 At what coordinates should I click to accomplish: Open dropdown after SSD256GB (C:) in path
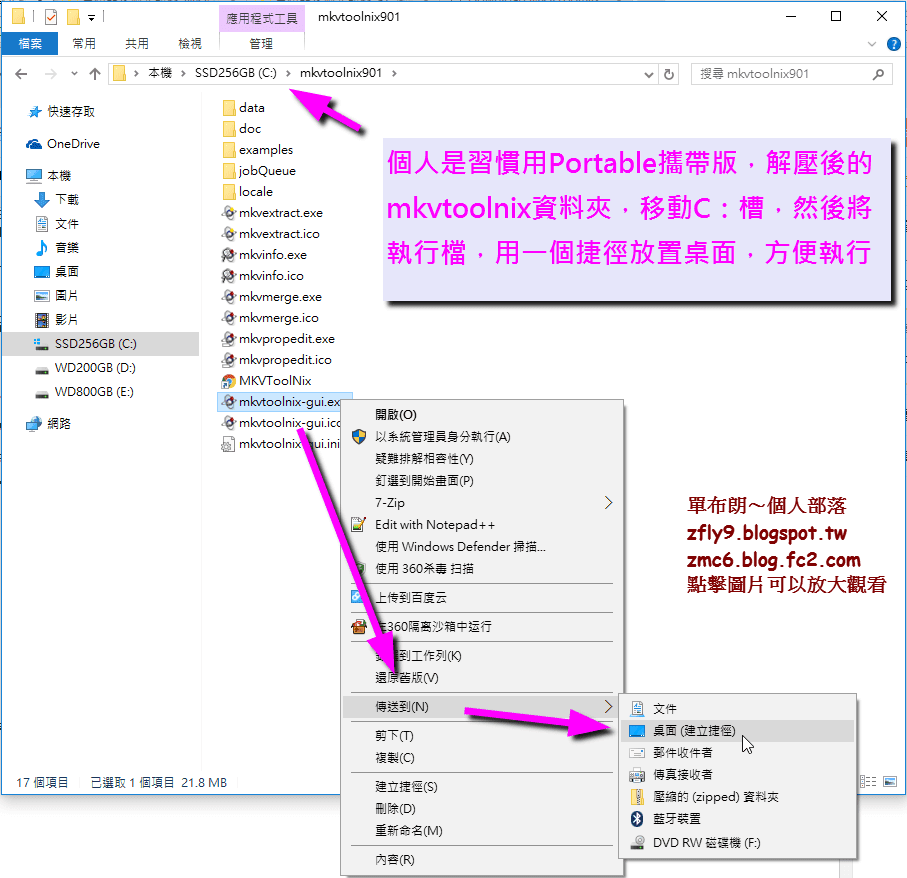tap(288, 73)
